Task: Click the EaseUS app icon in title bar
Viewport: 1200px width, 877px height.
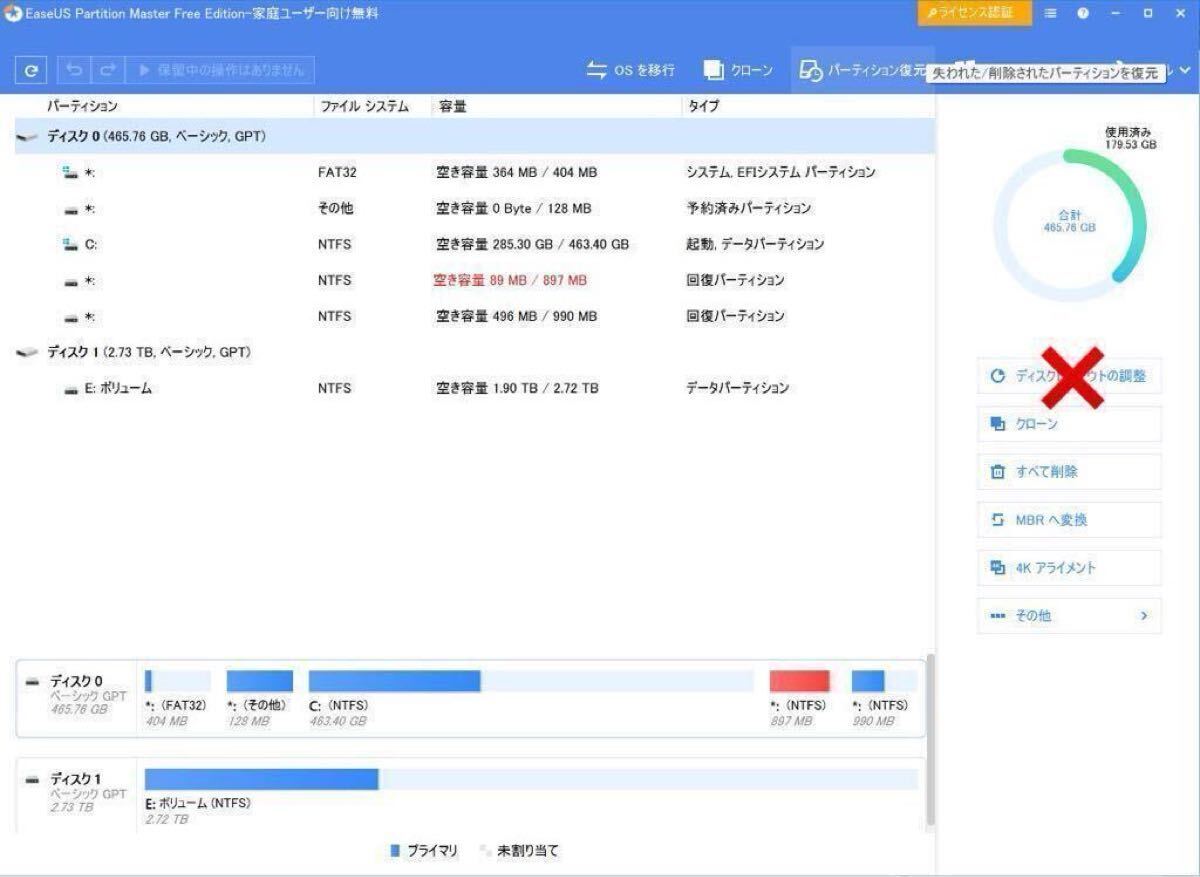Action: tap(12, 13)
